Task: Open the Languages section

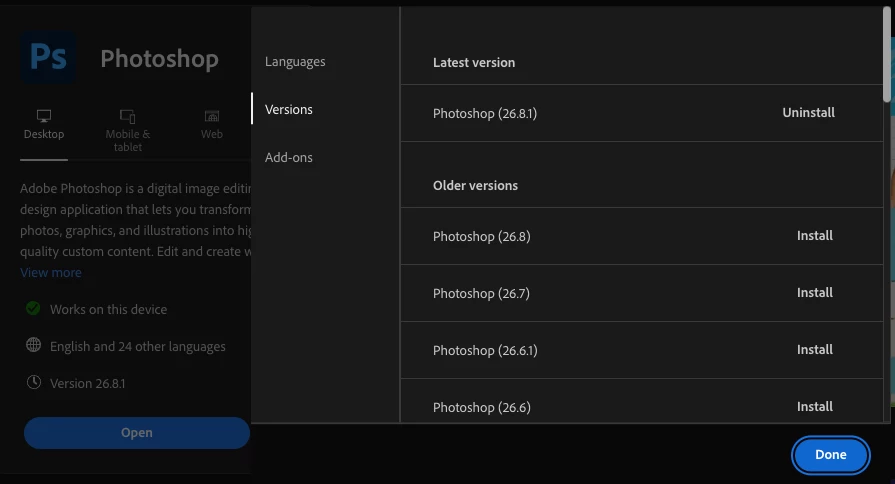Action: point(295,62)
